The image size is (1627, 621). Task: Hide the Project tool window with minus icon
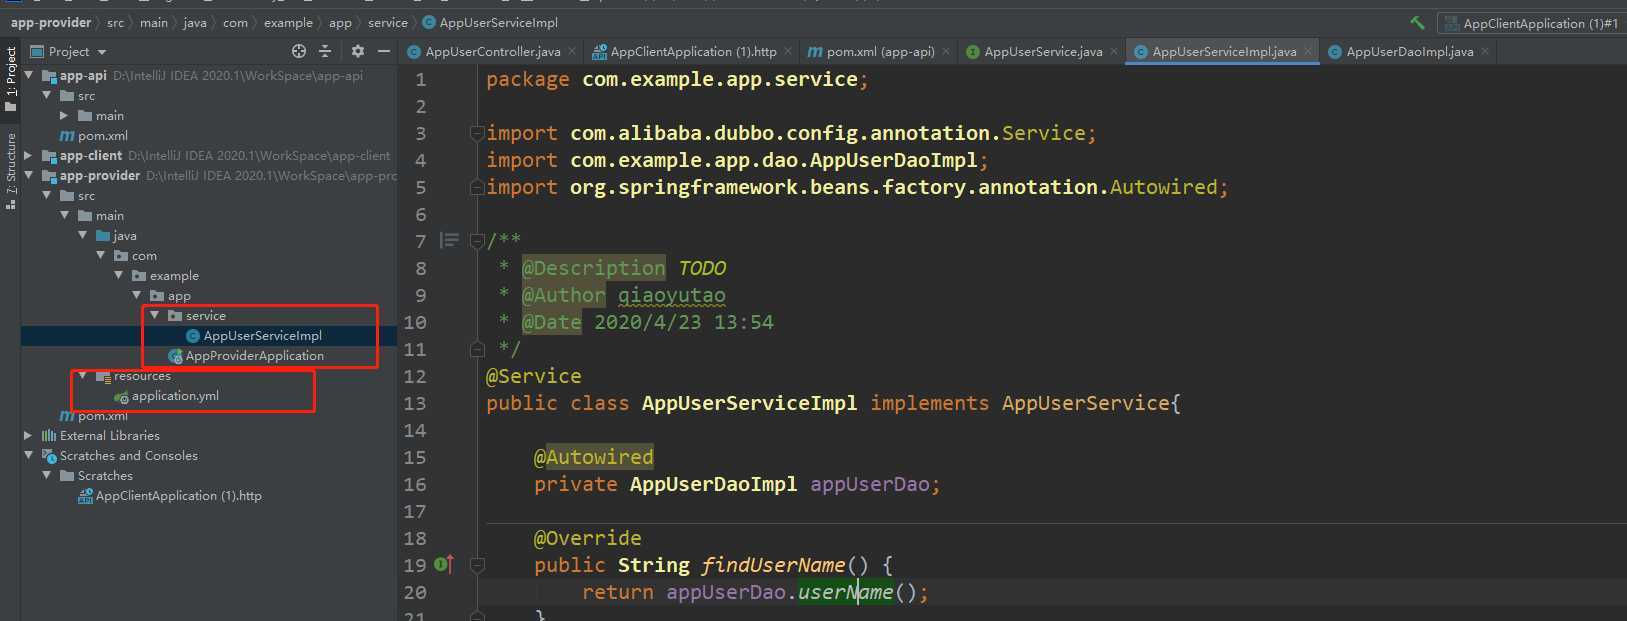(x=384, y=51)
